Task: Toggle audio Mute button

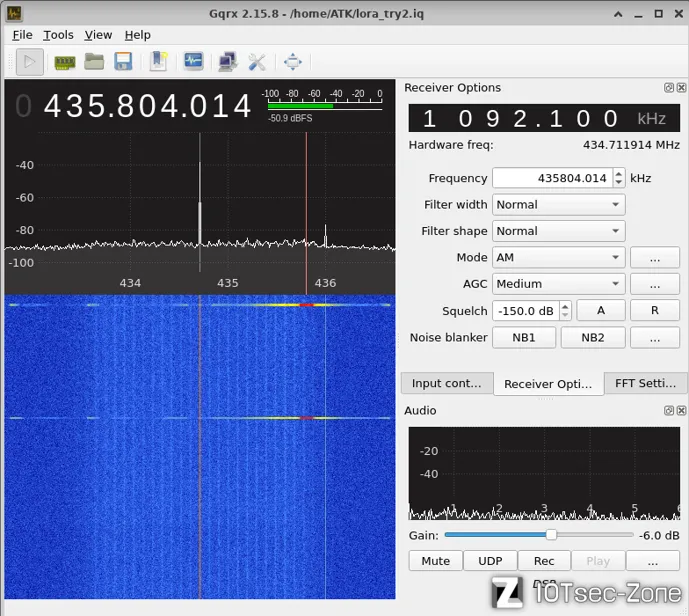Action: coord(435,561)
